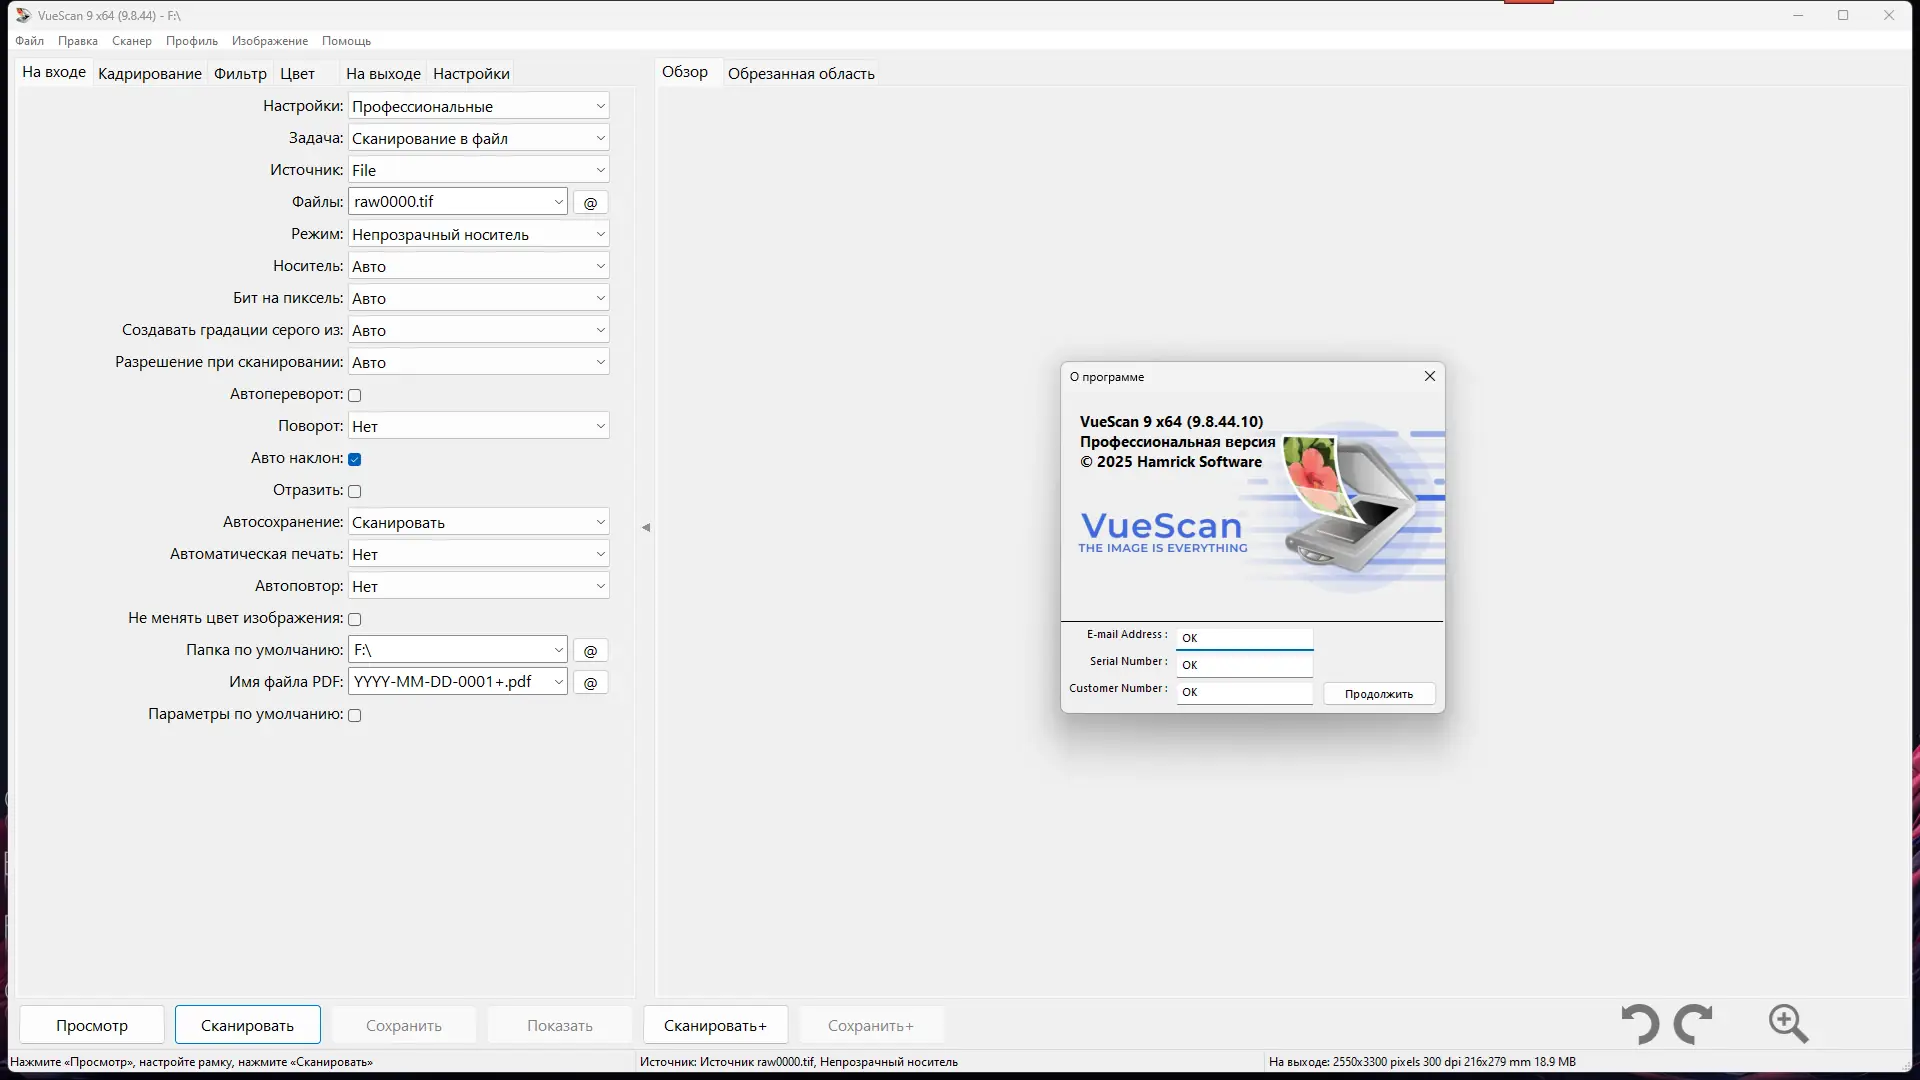Image resolution: width=1920 pixels, height=1080 pixels.
Task: Close the О программе dialog with X
Action: 1430,376
